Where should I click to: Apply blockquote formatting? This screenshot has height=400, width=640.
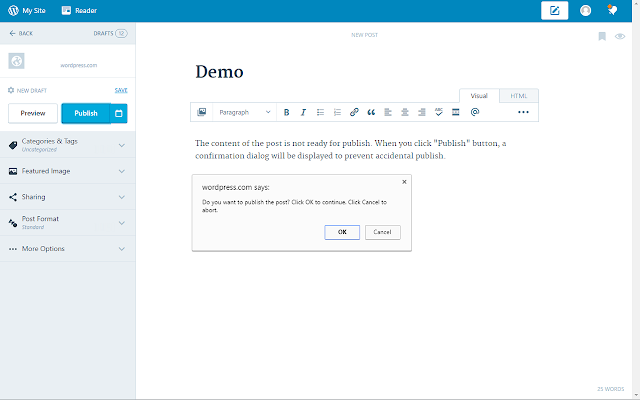click(x=371, y=112)
